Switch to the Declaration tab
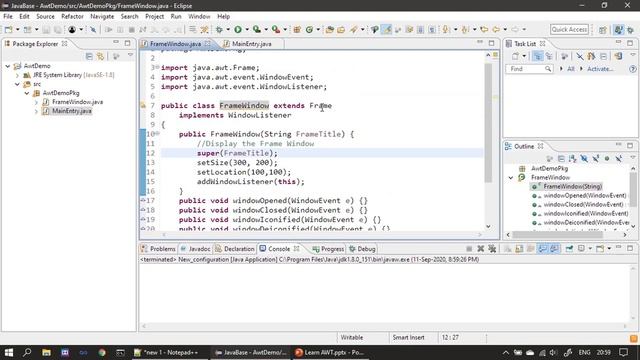Viewport: 640px width, 360px height. pos(235,249)
